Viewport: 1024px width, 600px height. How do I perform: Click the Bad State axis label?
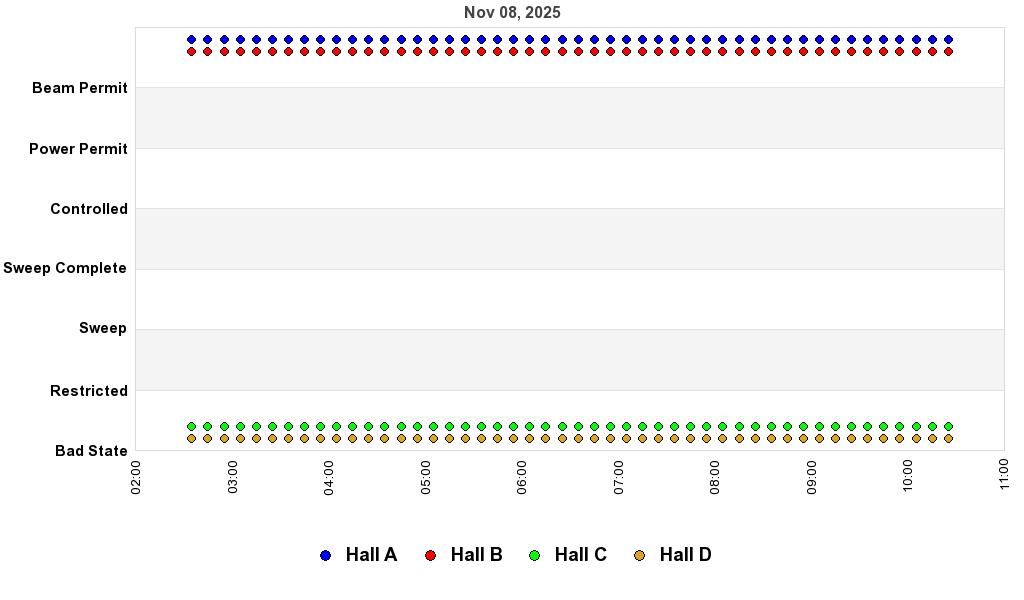point(91,451)
